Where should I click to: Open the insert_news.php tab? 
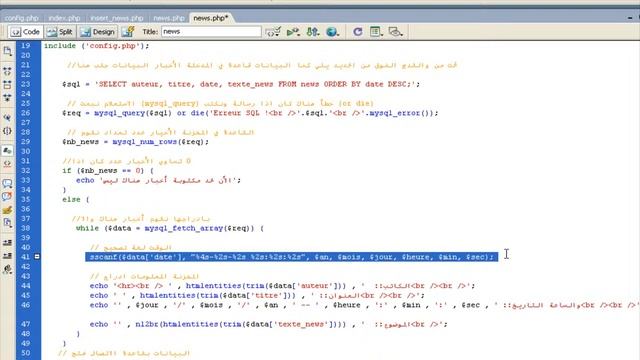tap(116, 18)
